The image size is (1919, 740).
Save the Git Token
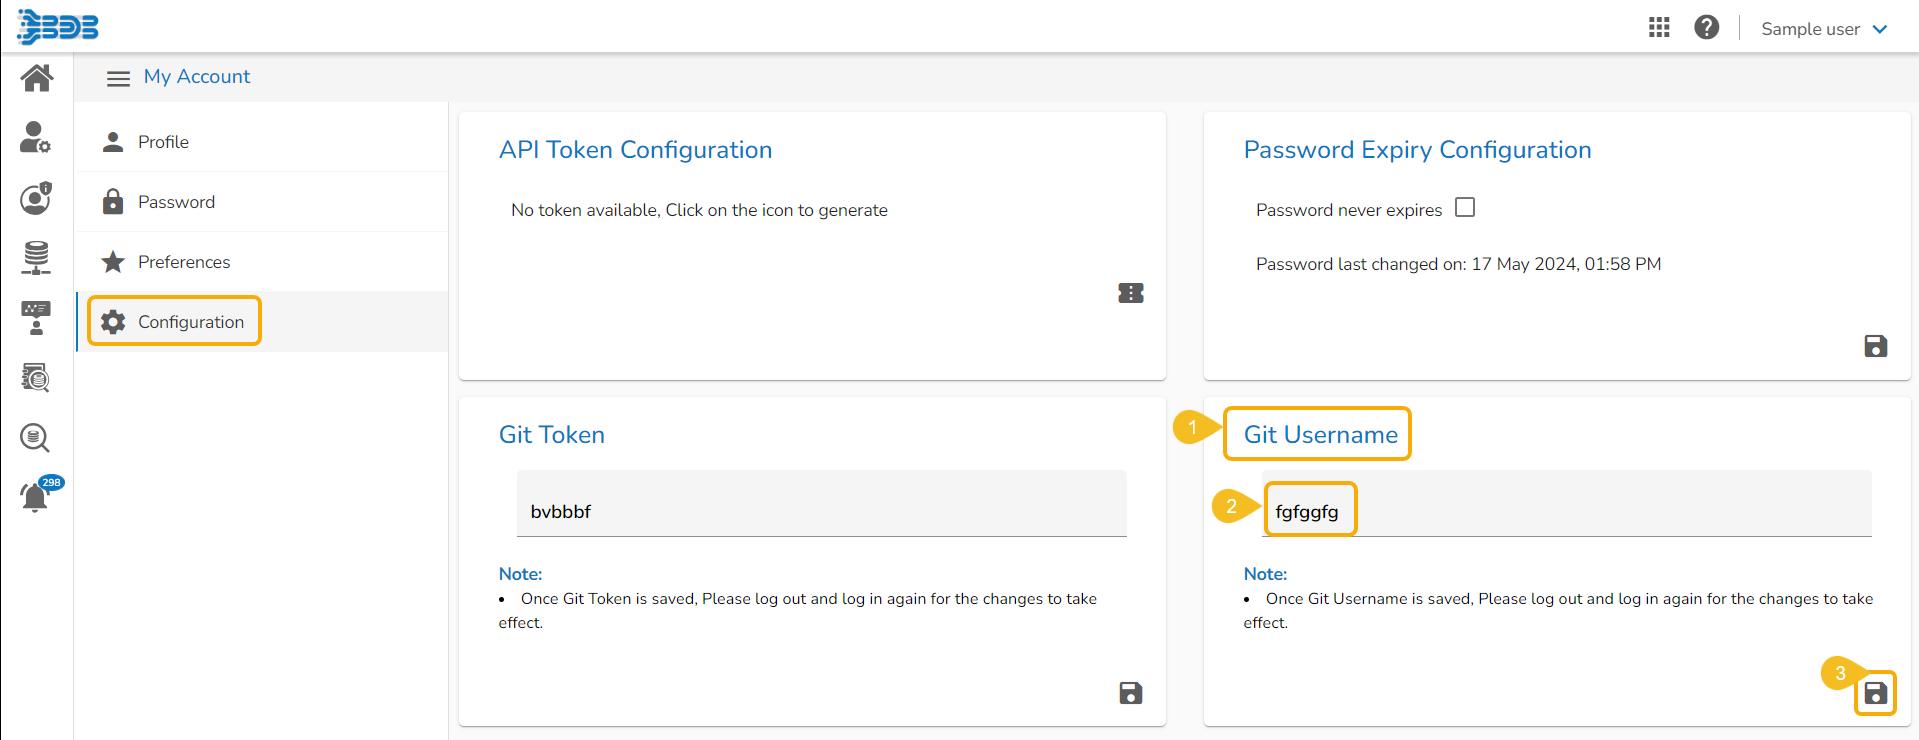coord(1130,693)
